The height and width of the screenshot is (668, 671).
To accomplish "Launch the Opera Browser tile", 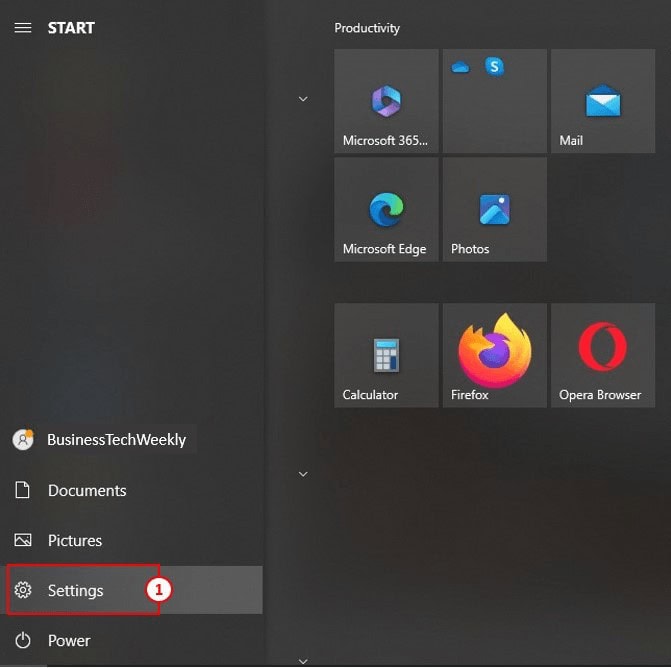I will pos(603,355).
